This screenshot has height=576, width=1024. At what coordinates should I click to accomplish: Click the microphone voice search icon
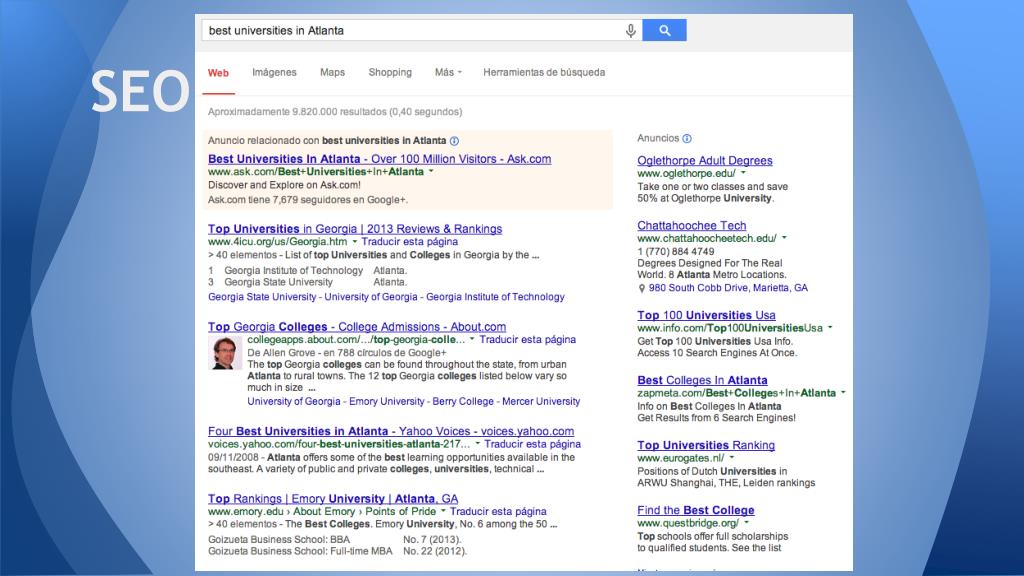click(630, 31)
